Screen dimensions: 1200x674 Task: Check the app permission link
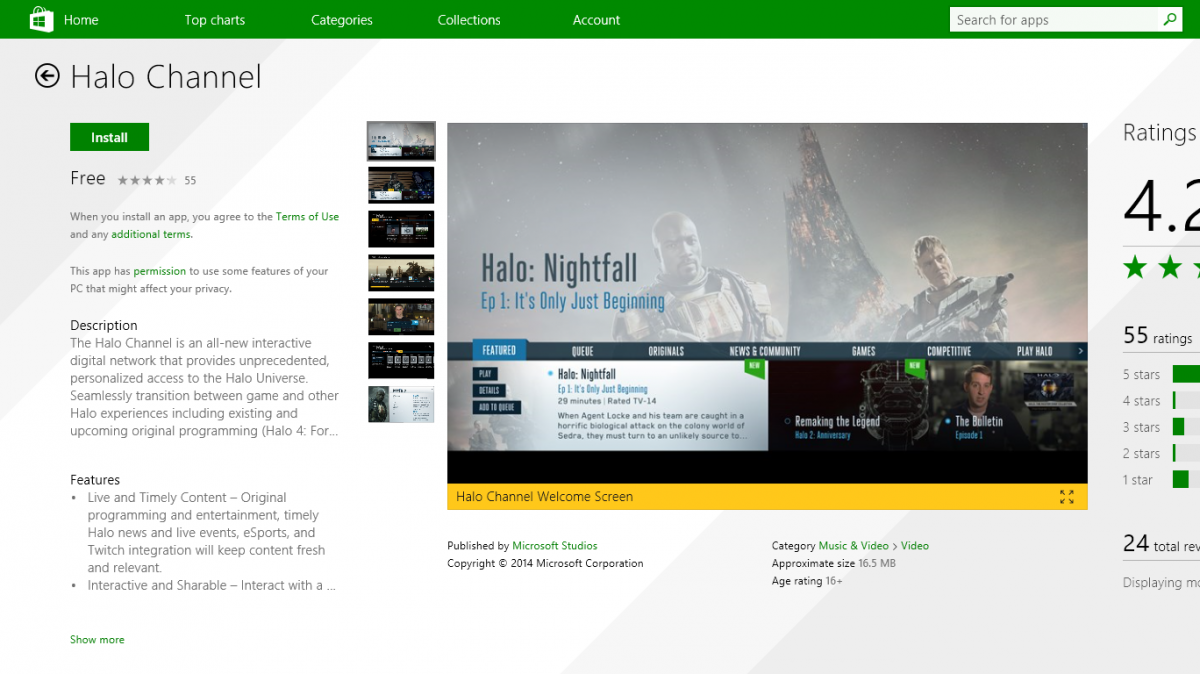point(160,271)
